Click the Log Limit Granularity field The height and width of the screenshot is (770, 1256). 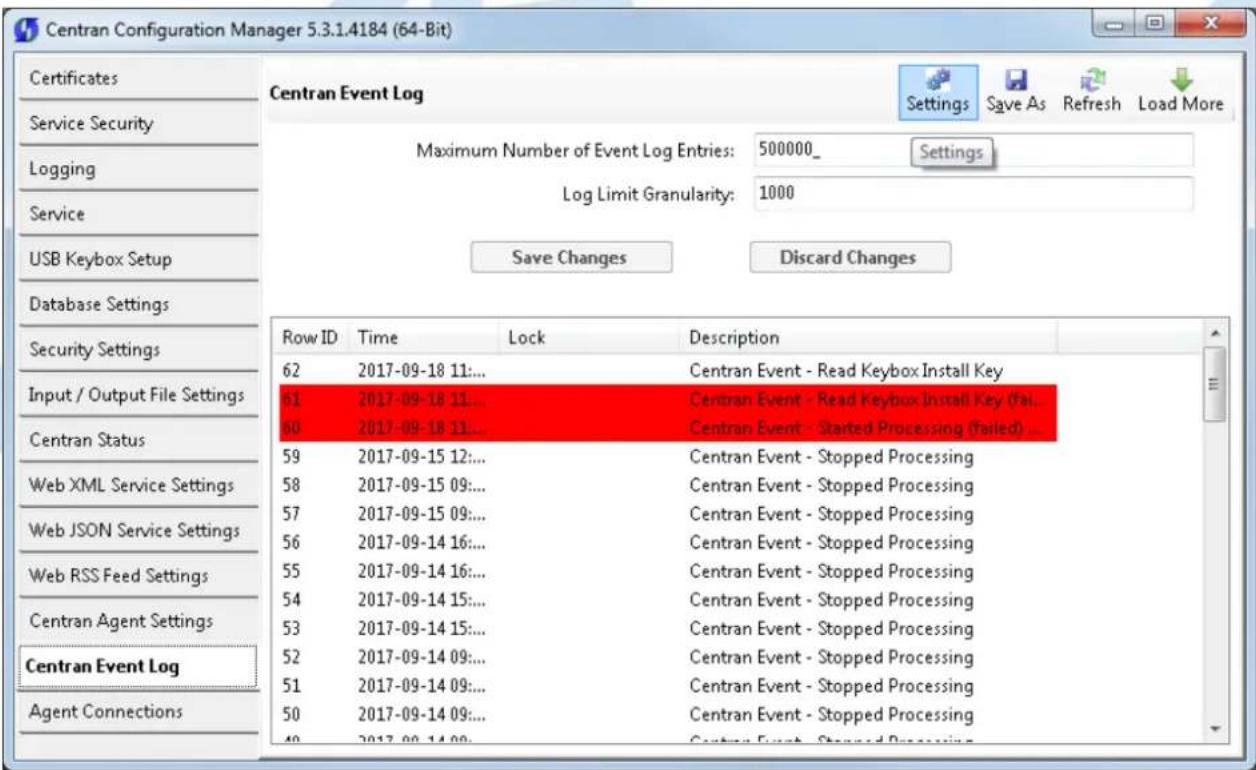[972, 194]
